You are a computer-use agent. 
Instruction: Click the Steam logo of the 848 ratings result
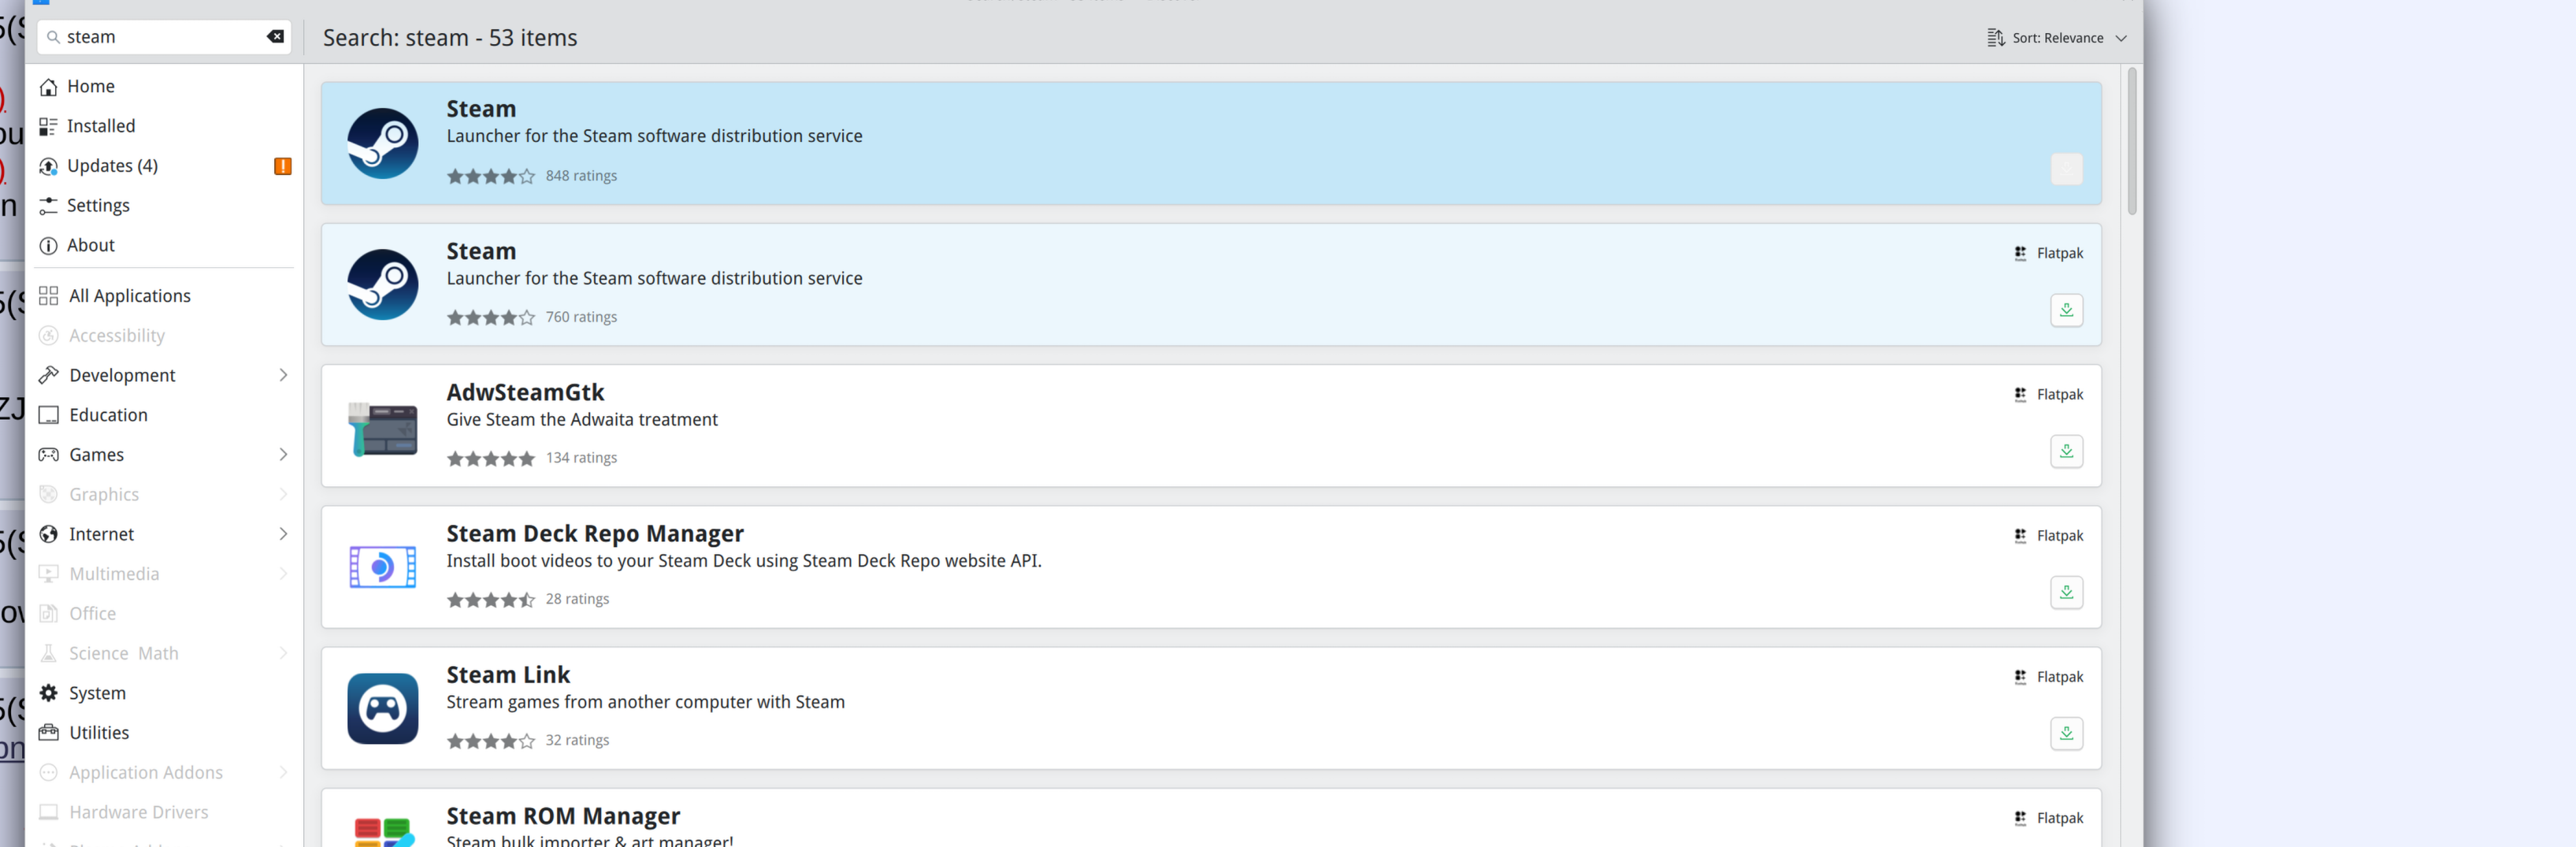coord(383,144)
